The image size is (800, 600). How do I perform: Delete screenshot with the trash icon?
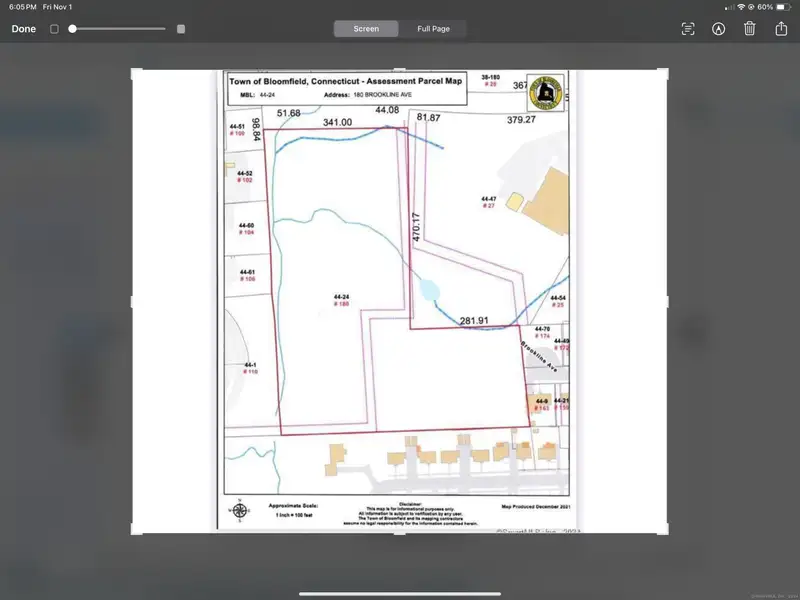749,29
